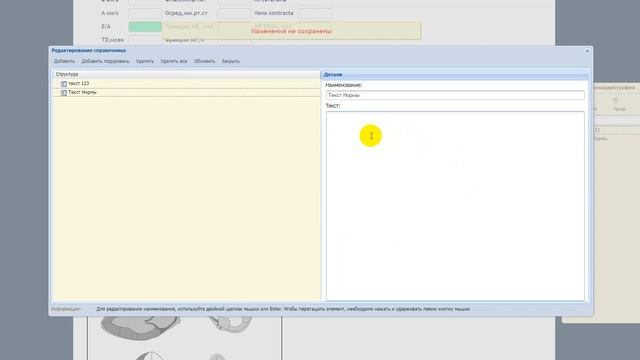This screenshot has height=360, width=640.
Task: Select the 'Текст Нормы' tree row
Action: pos(187,92)
